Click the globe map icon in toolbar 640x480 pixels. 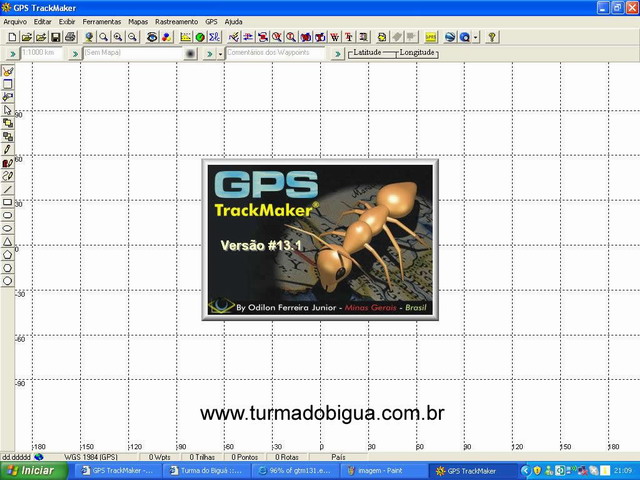pyautogui.click(x=89, y=37)
